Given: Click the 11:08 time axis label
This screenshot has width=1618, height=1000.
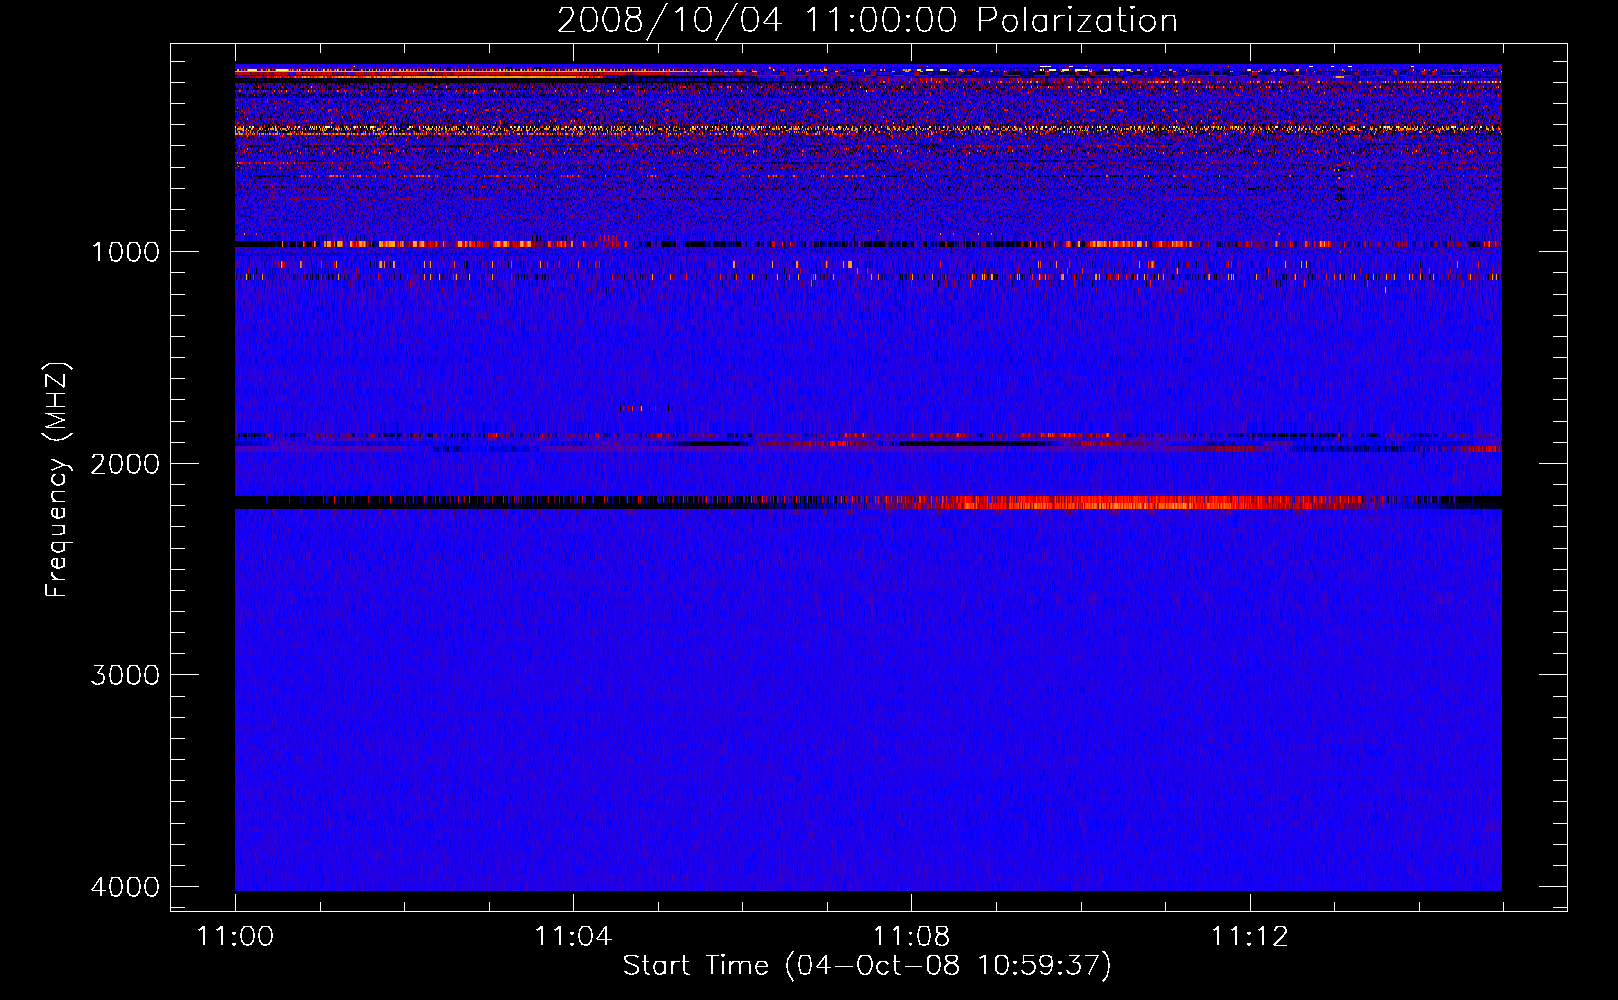Looking at the screenshot, I should pyautogui.click(x=911, y=937).
